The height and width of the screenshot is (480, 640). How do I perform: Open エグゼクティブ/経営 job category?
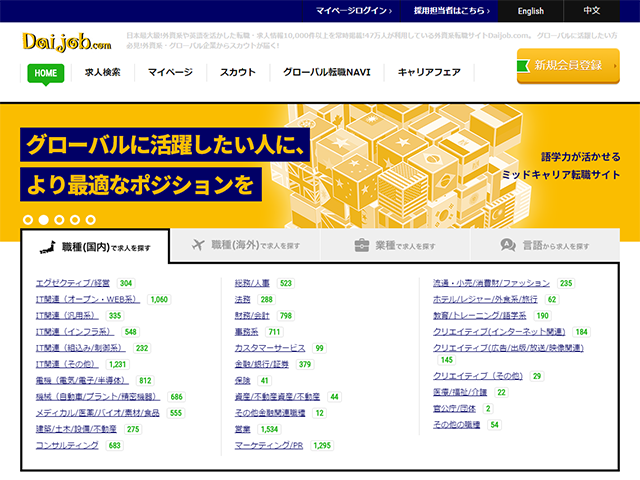(73, 283)
